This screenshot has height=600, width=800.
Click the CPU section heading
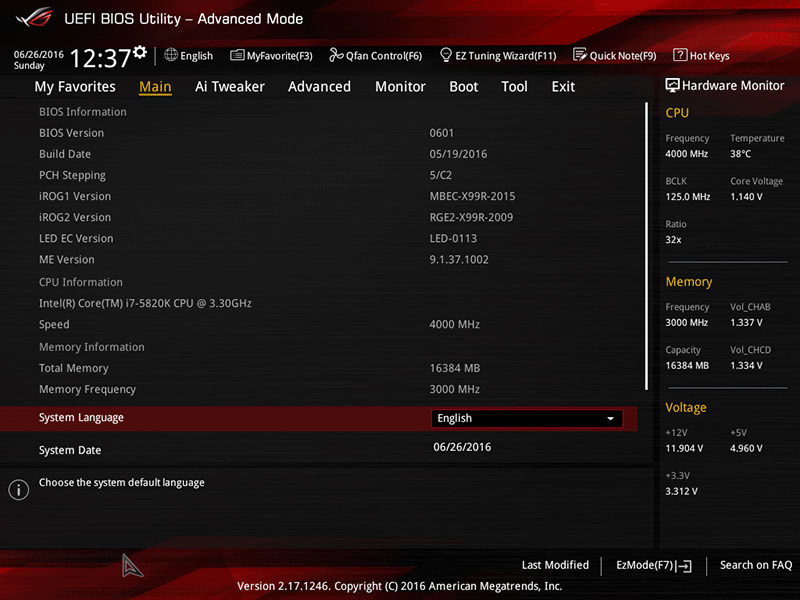pyautogui.click(x=677, y=113)
